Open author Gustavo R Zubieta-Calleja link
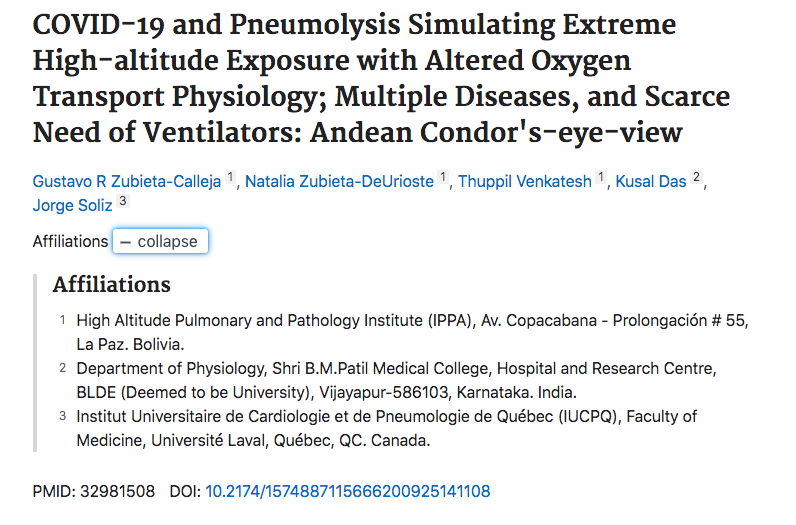796x525 pixels. (x=127, y=181)
